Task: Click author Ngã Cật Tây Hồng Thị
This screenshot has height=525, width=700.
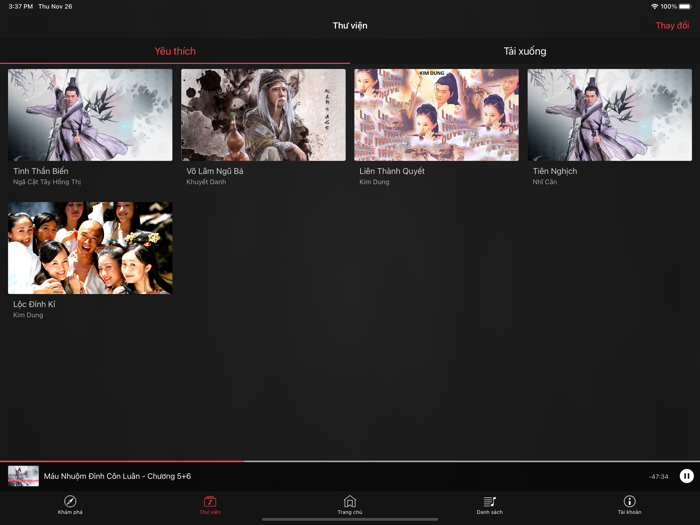Action: [x=47, y=182]
